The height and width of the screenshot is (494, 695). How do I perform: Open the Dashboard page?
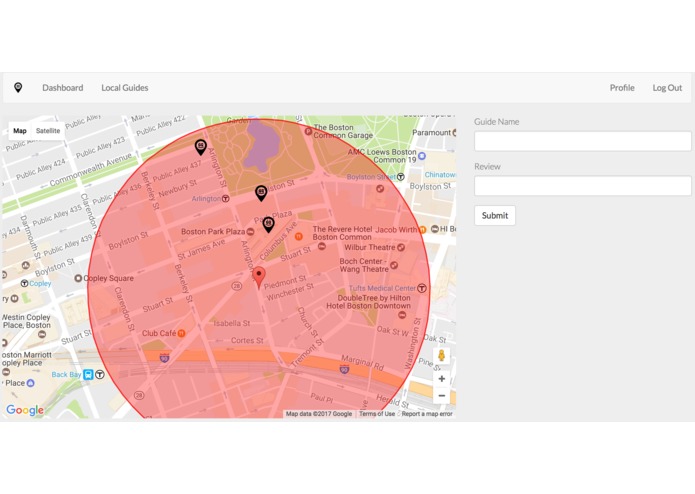[x=62, y=88]
